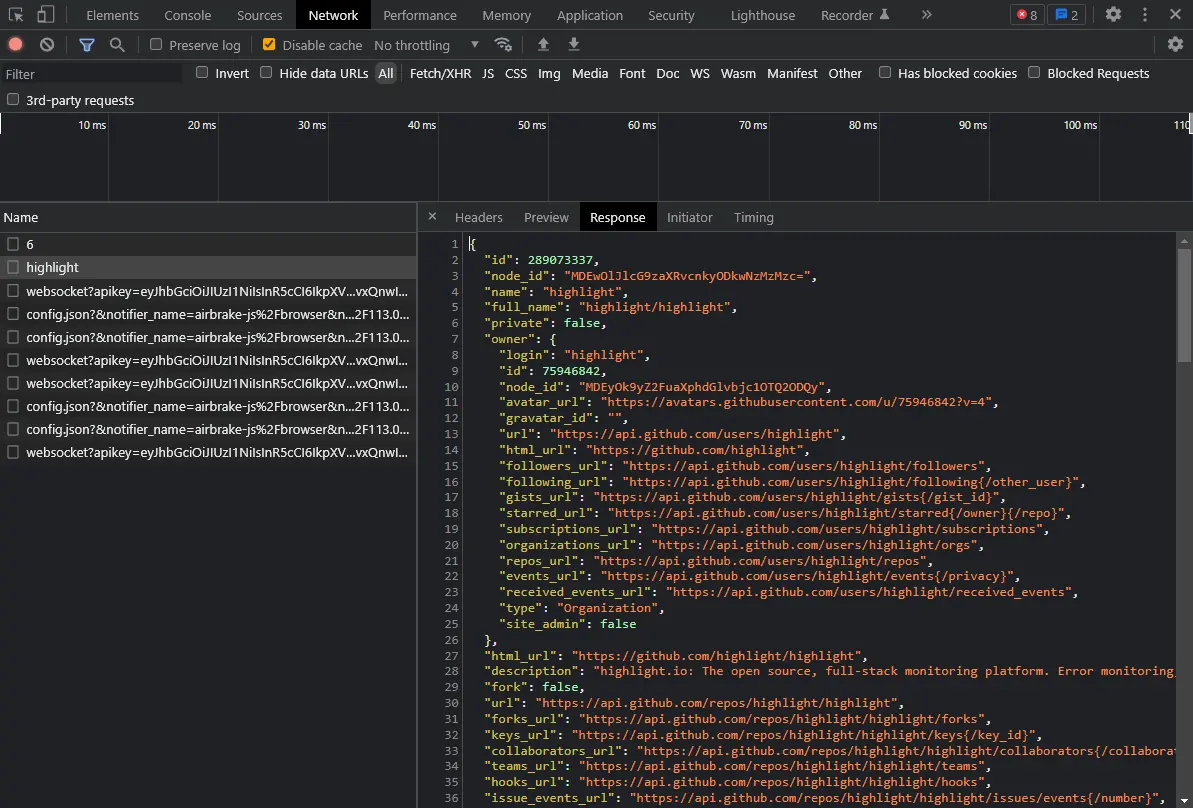Disable the Disable cache checkbox
Image resolution: width=1193 pixels, height=808 pixels.
click(x=269, y=44)
